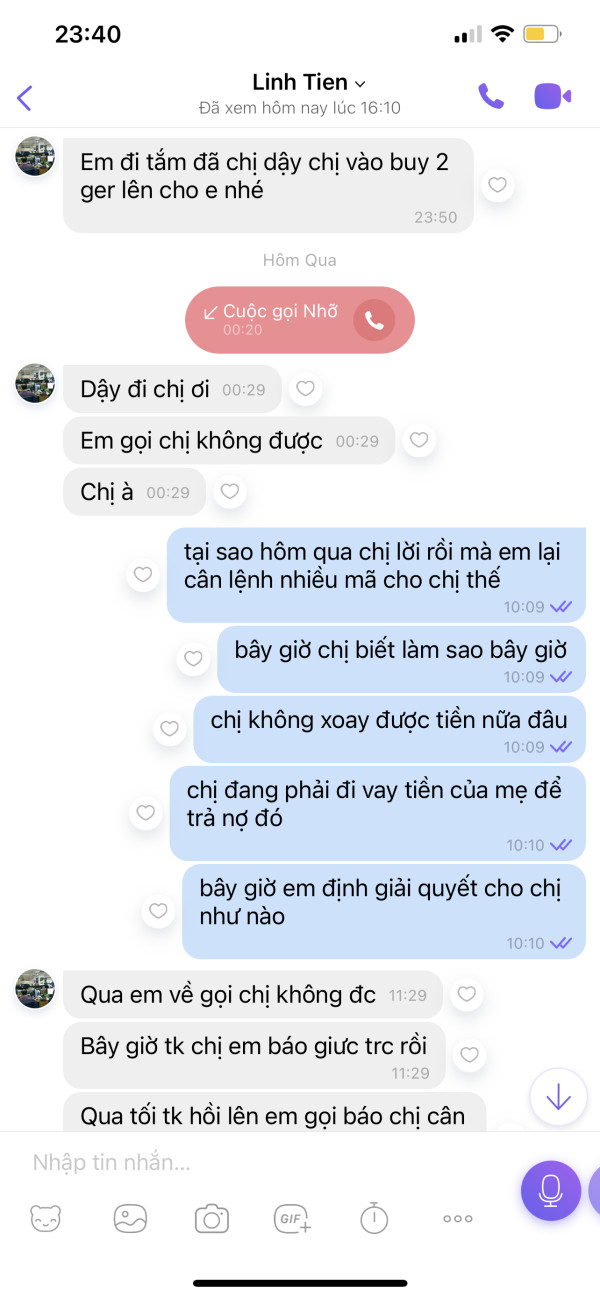The image size is (600, 1298).
Task: Like the "chị không xoay được tiền" message
Action: point(170,729)
